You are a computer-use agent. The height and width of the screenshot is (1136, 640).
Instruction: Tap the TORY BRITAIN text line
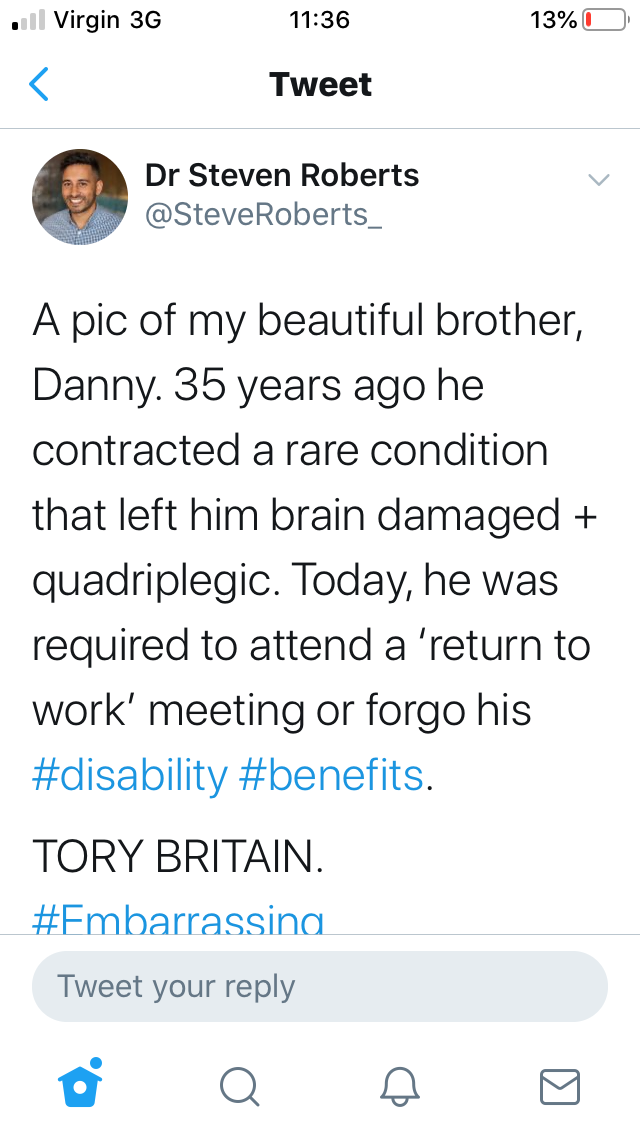[178, 857]
